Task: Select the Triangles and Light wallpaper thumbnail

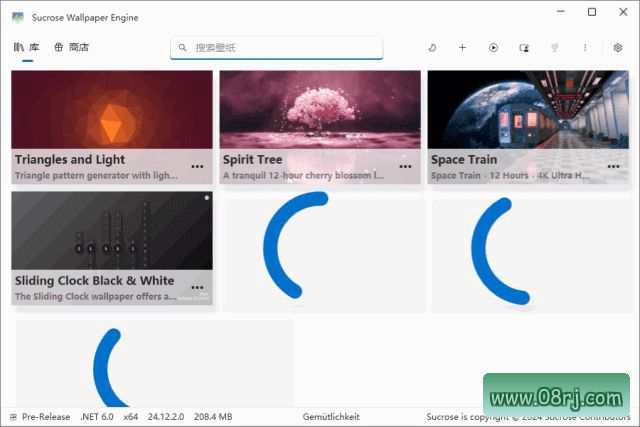Action: pyautogui.click(x=112, y=109)
